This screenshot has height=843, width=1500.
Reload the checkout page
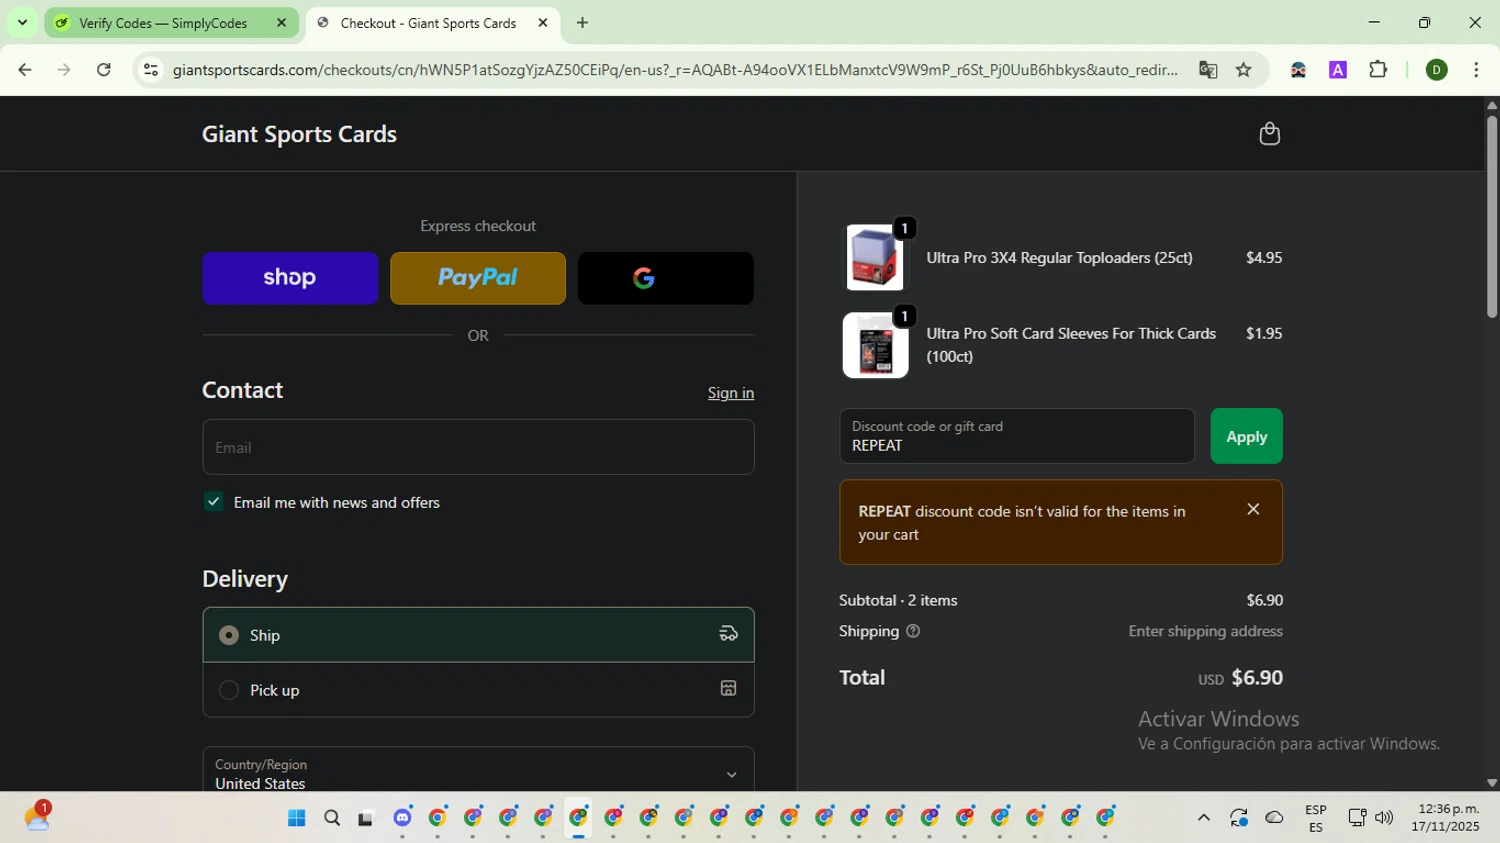pos(104,70)
